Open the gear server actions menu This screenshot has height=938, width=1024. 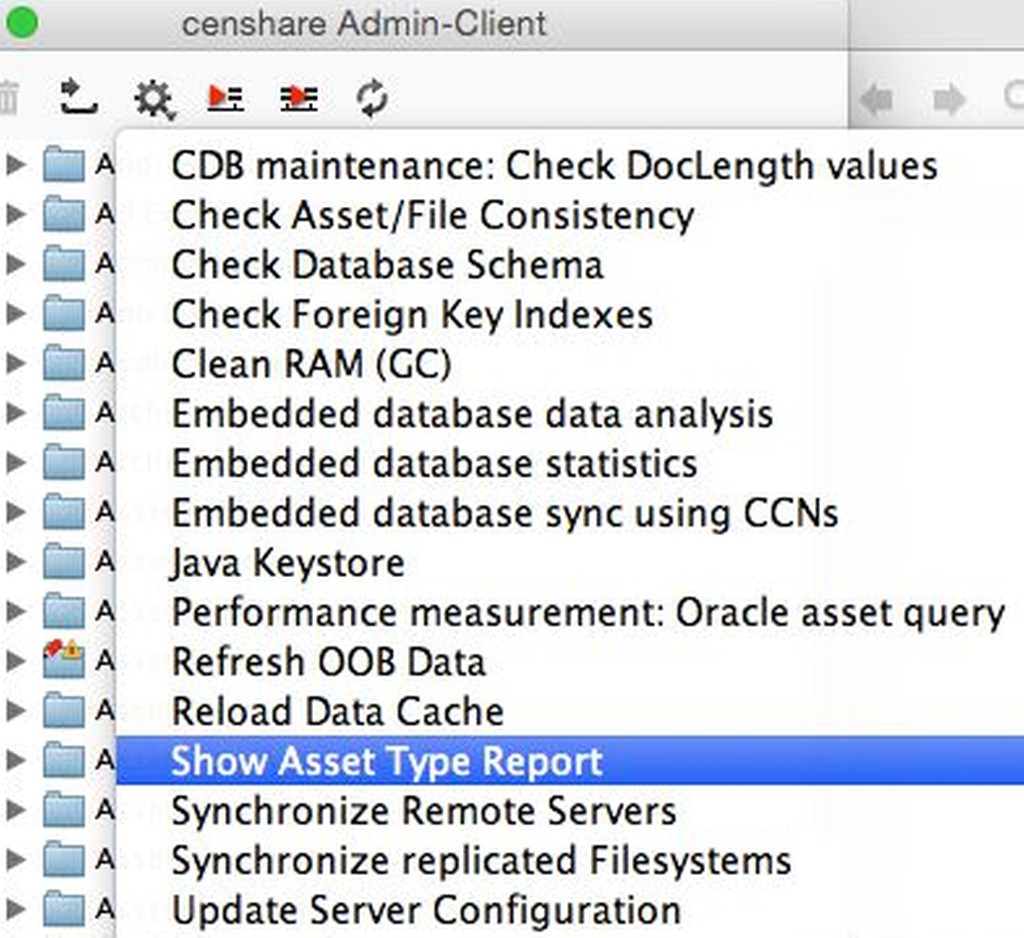(155, 98)
